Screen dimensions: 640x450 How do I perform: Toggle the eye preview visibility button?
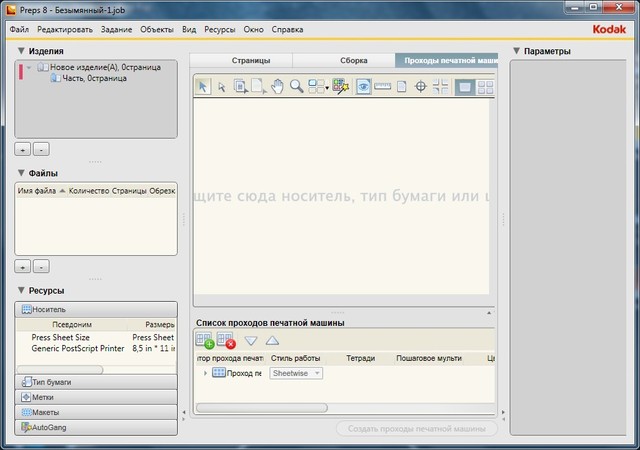point(363,87)
